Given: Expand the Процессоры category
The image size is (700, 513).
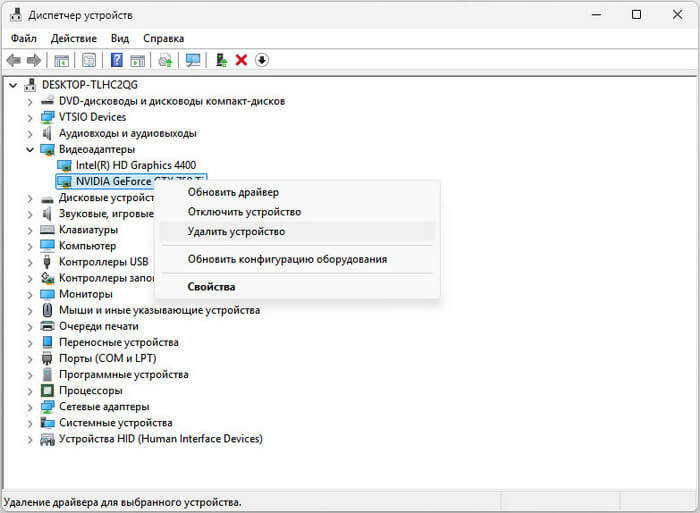Looking at the screenshot, I should click(x=30, y=391).
